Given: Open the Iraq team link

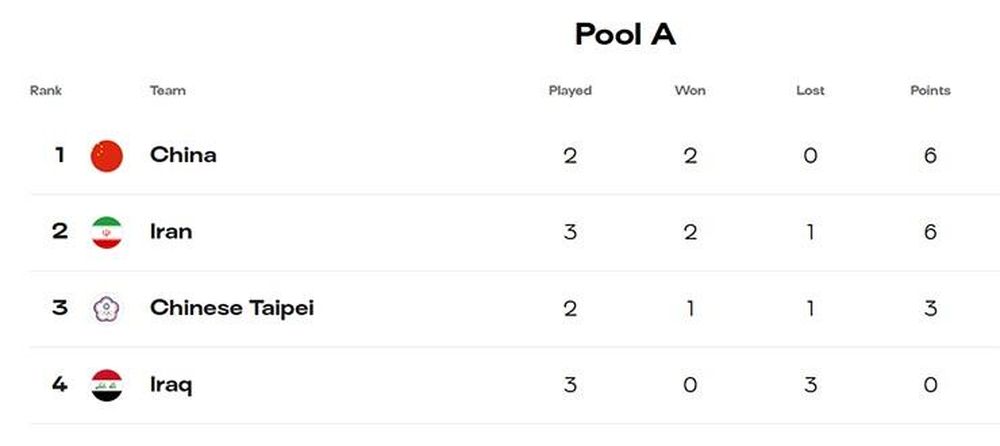Looking at the screenshot, I should tap(171, 385).
